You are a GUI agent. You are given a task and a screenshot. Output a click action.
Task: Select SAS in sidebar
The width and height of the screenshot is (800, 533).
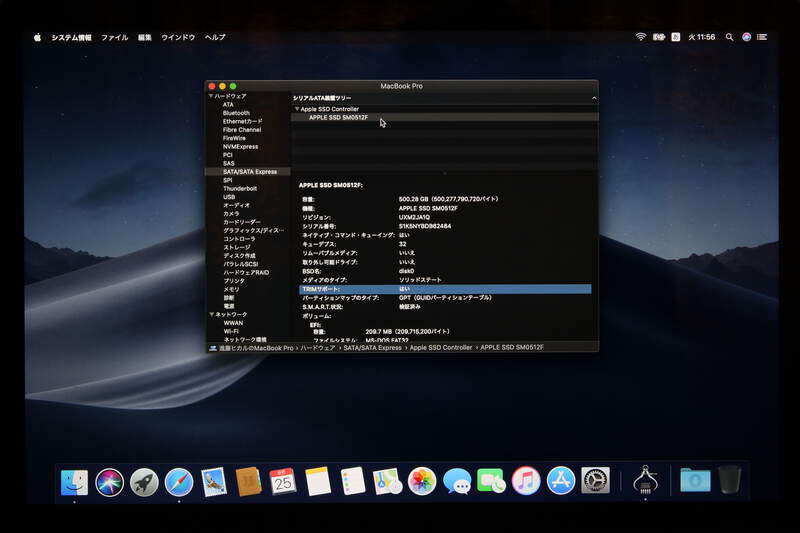[229, 163]
